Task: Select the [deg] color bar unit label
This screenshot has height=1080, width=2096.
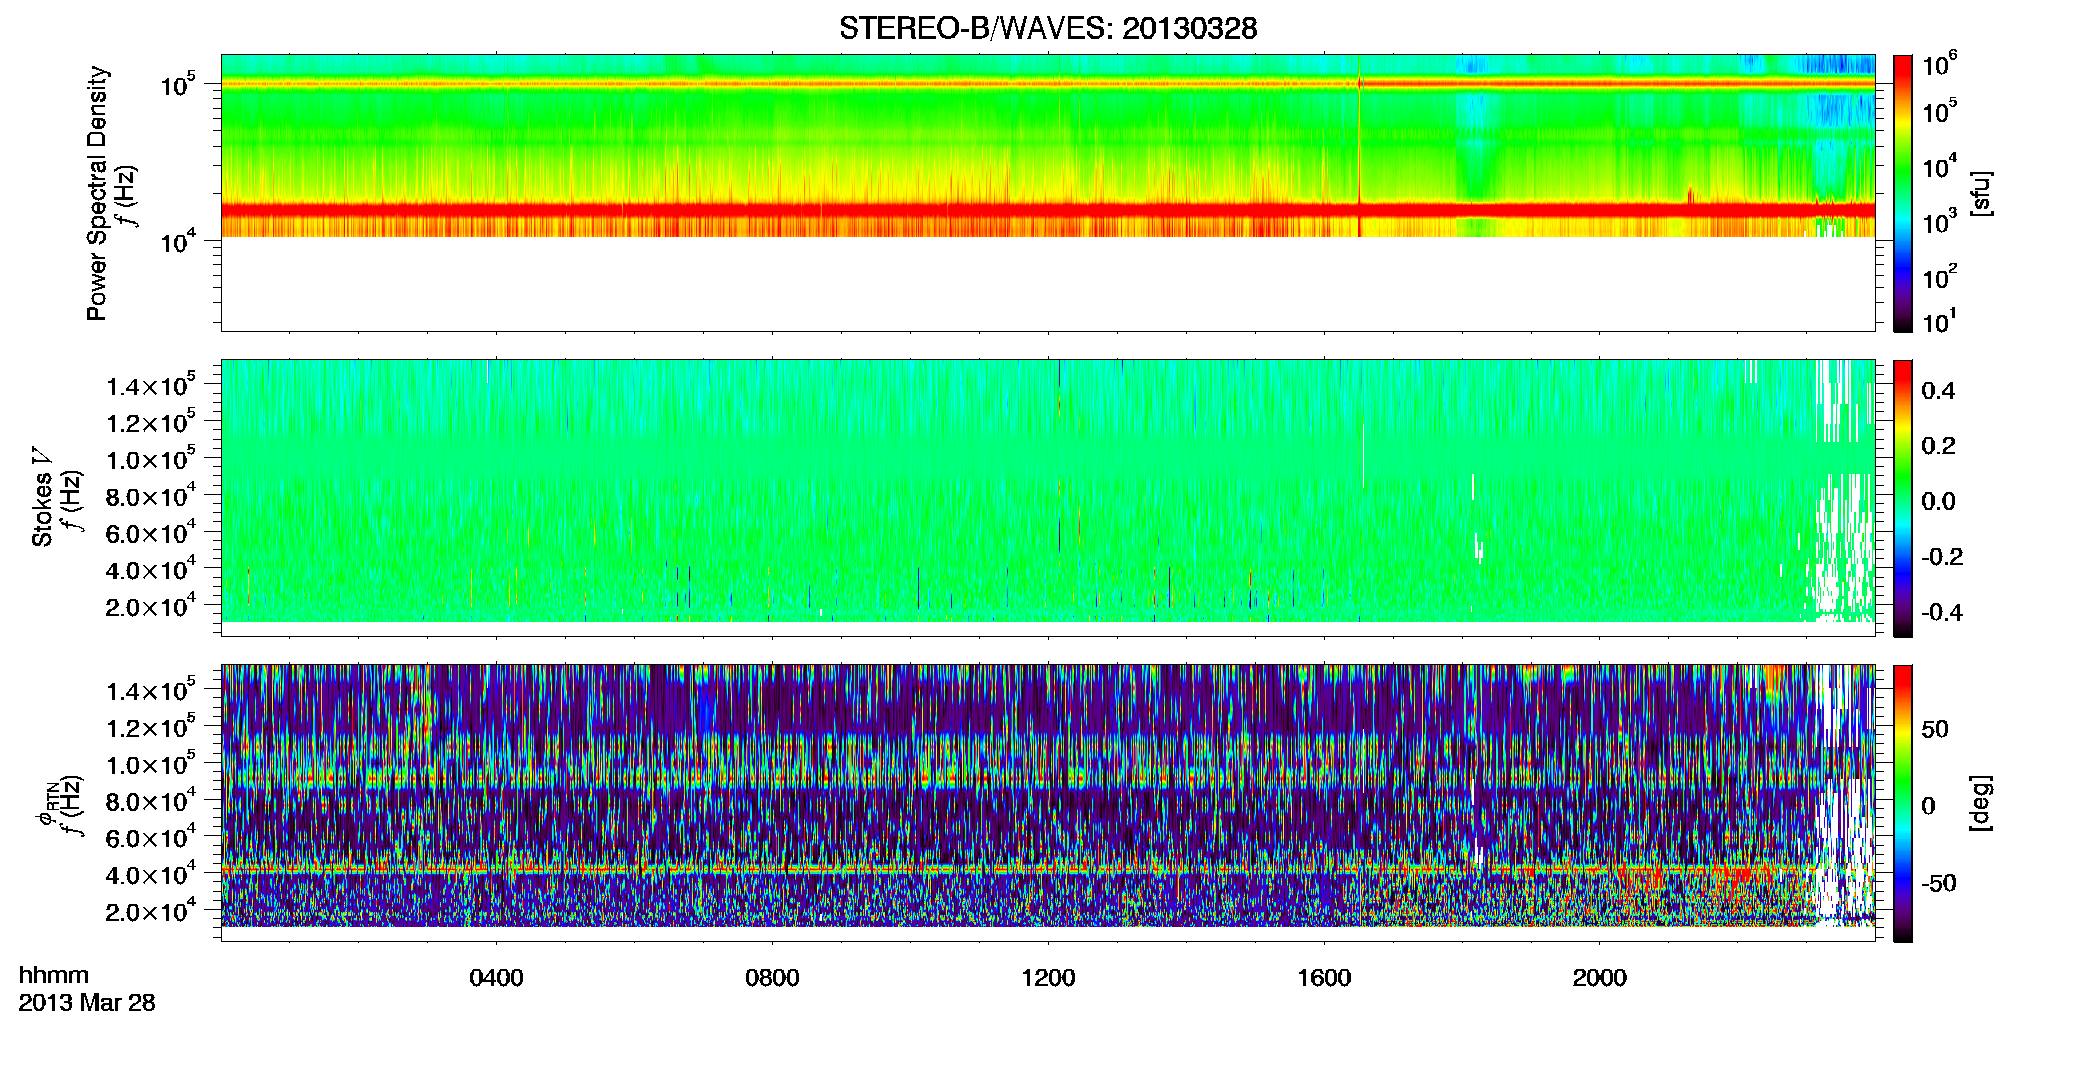Action: click(x=1981, y=803)
